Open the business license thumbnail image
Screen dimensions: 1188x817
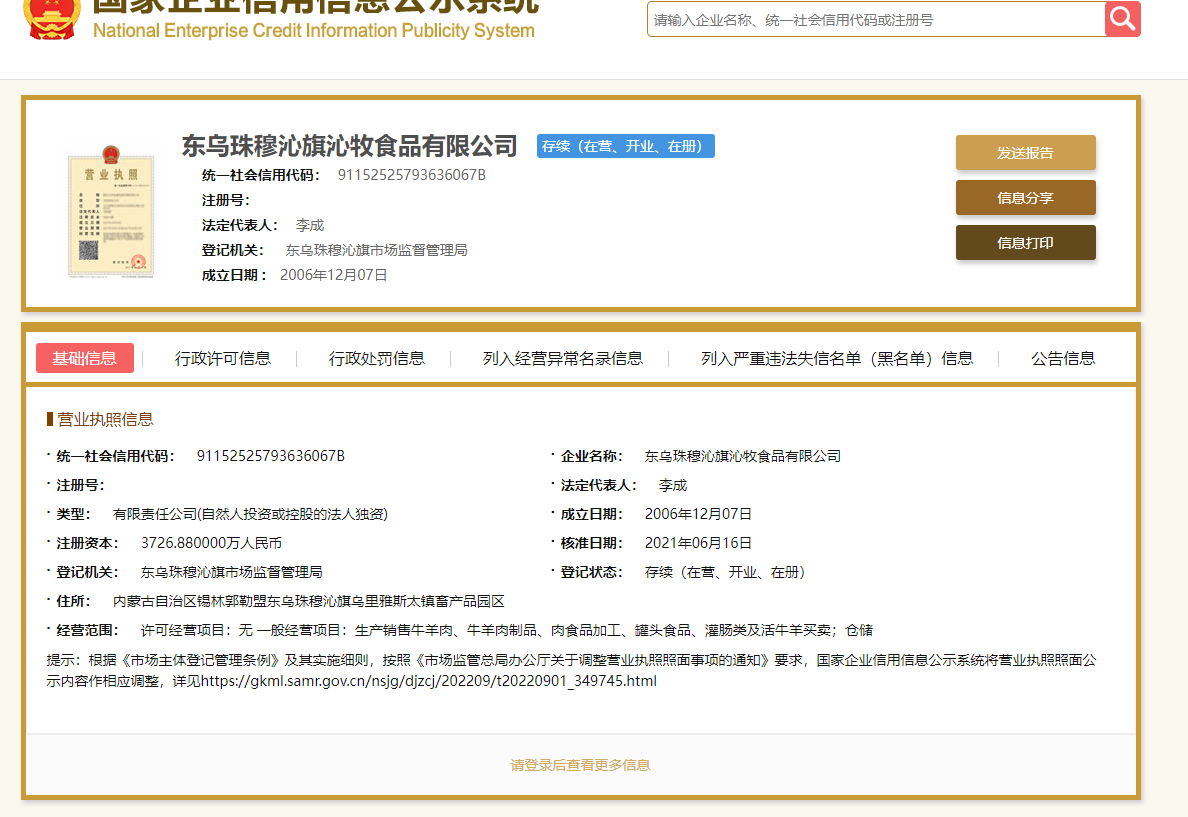(111, 210)
